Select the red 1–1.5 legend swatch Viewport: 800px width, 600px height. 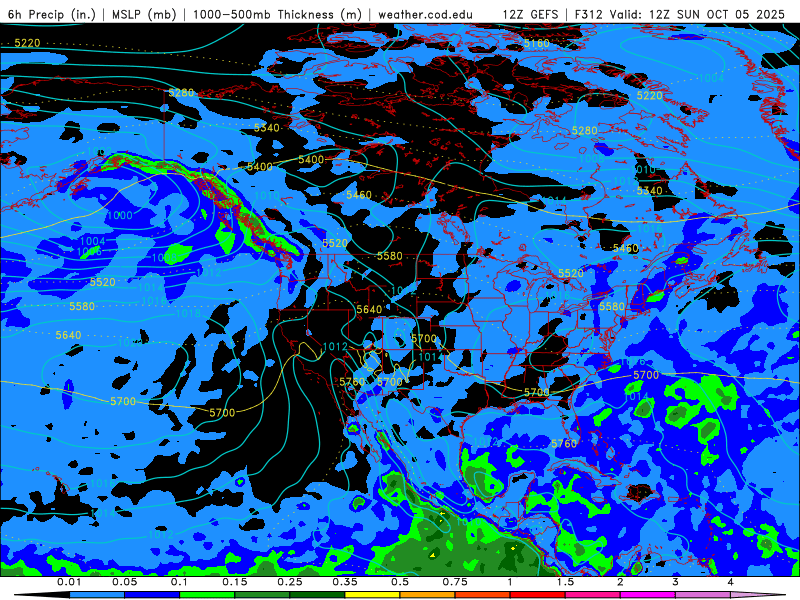coord(538,595)
